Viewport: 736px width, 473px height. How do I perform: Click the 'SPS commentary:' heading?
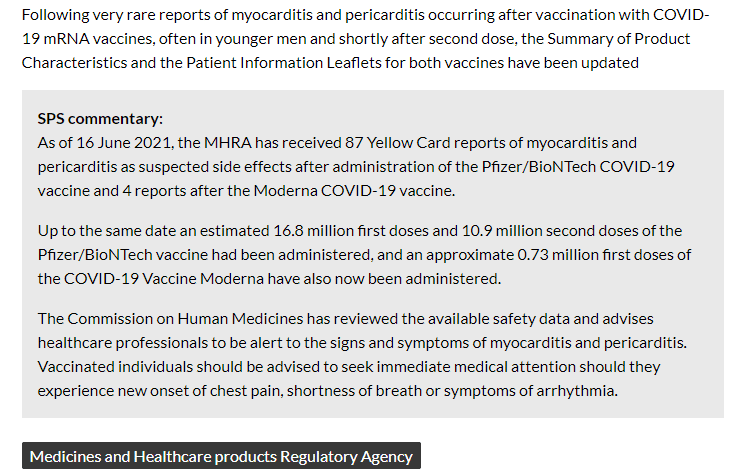pyautogui.click(x=100, y=119)
